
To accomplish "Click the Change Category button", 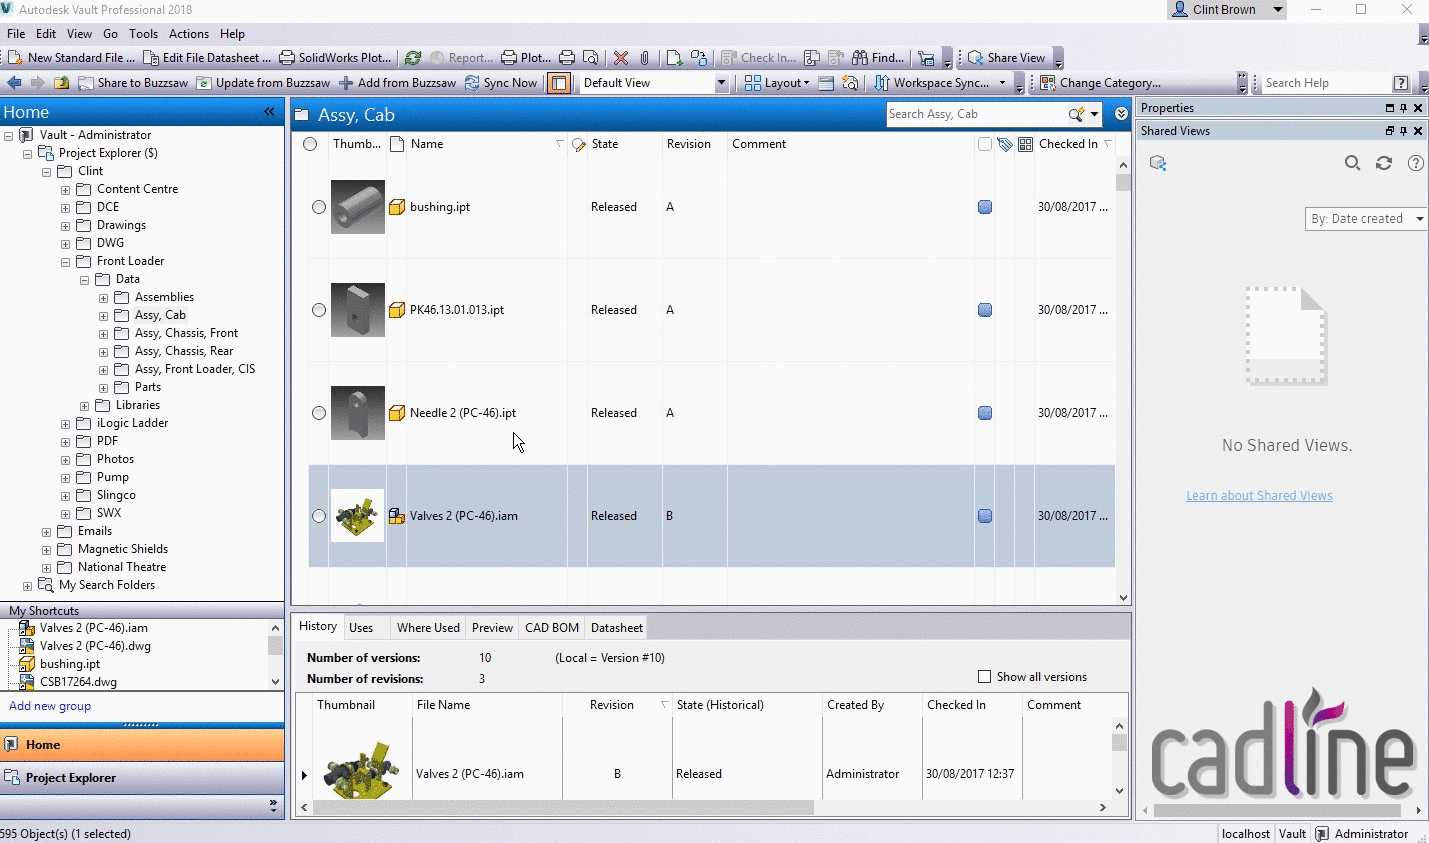I will tap(1100, 83).
